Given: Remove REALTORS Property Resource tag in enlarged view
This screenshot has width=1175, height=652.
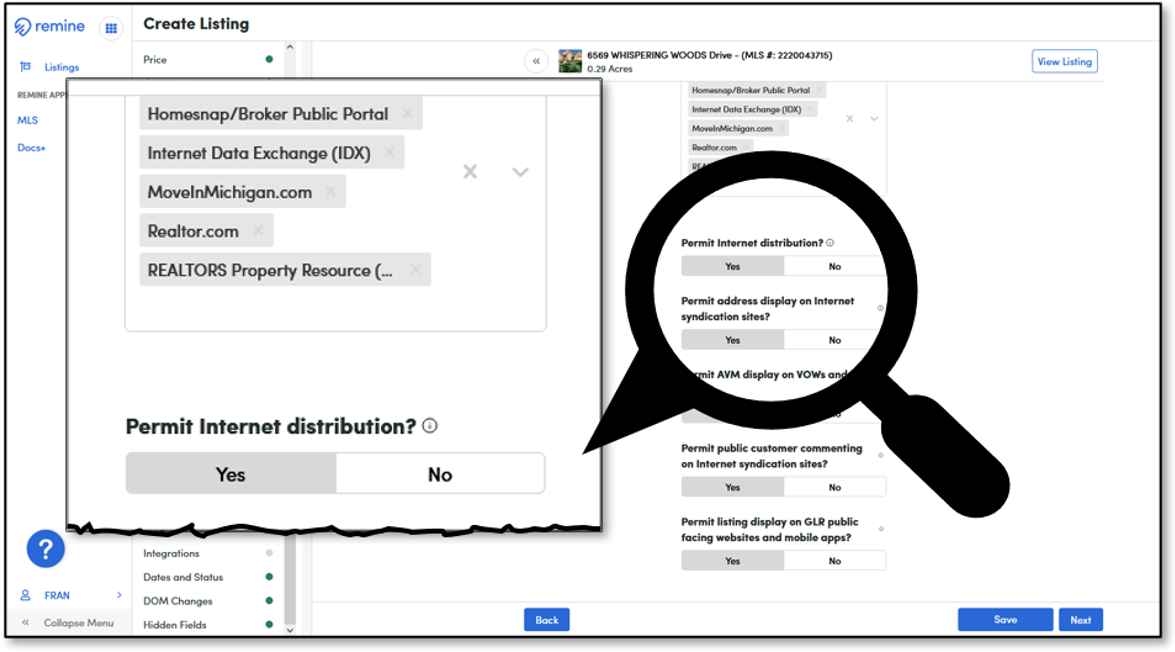Looking at the screenshot, I should tap(416, 270).
